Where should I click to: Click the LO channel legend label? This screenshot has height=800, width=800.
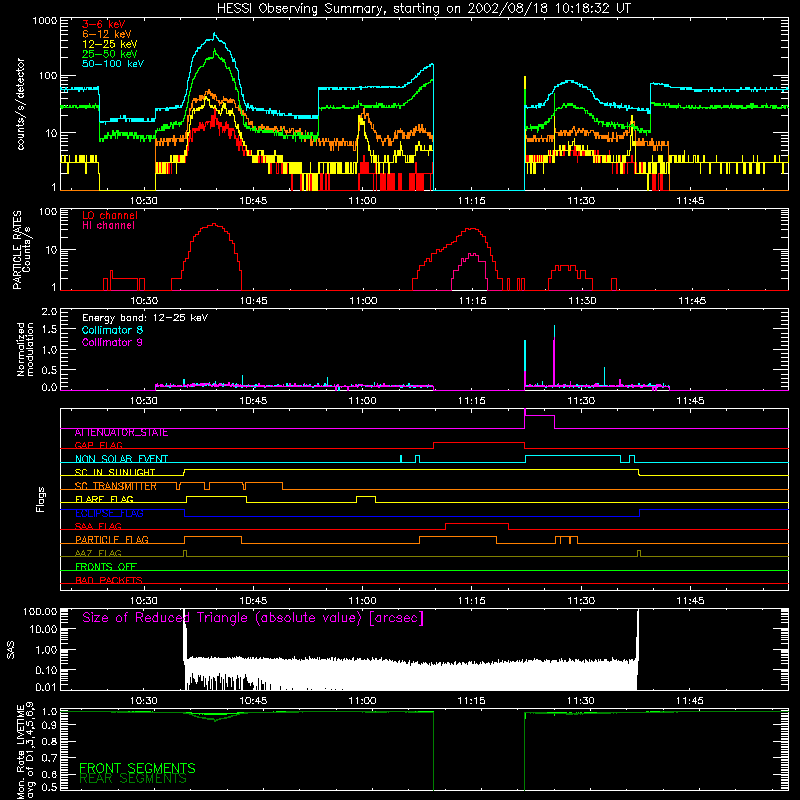click(110, 215)
